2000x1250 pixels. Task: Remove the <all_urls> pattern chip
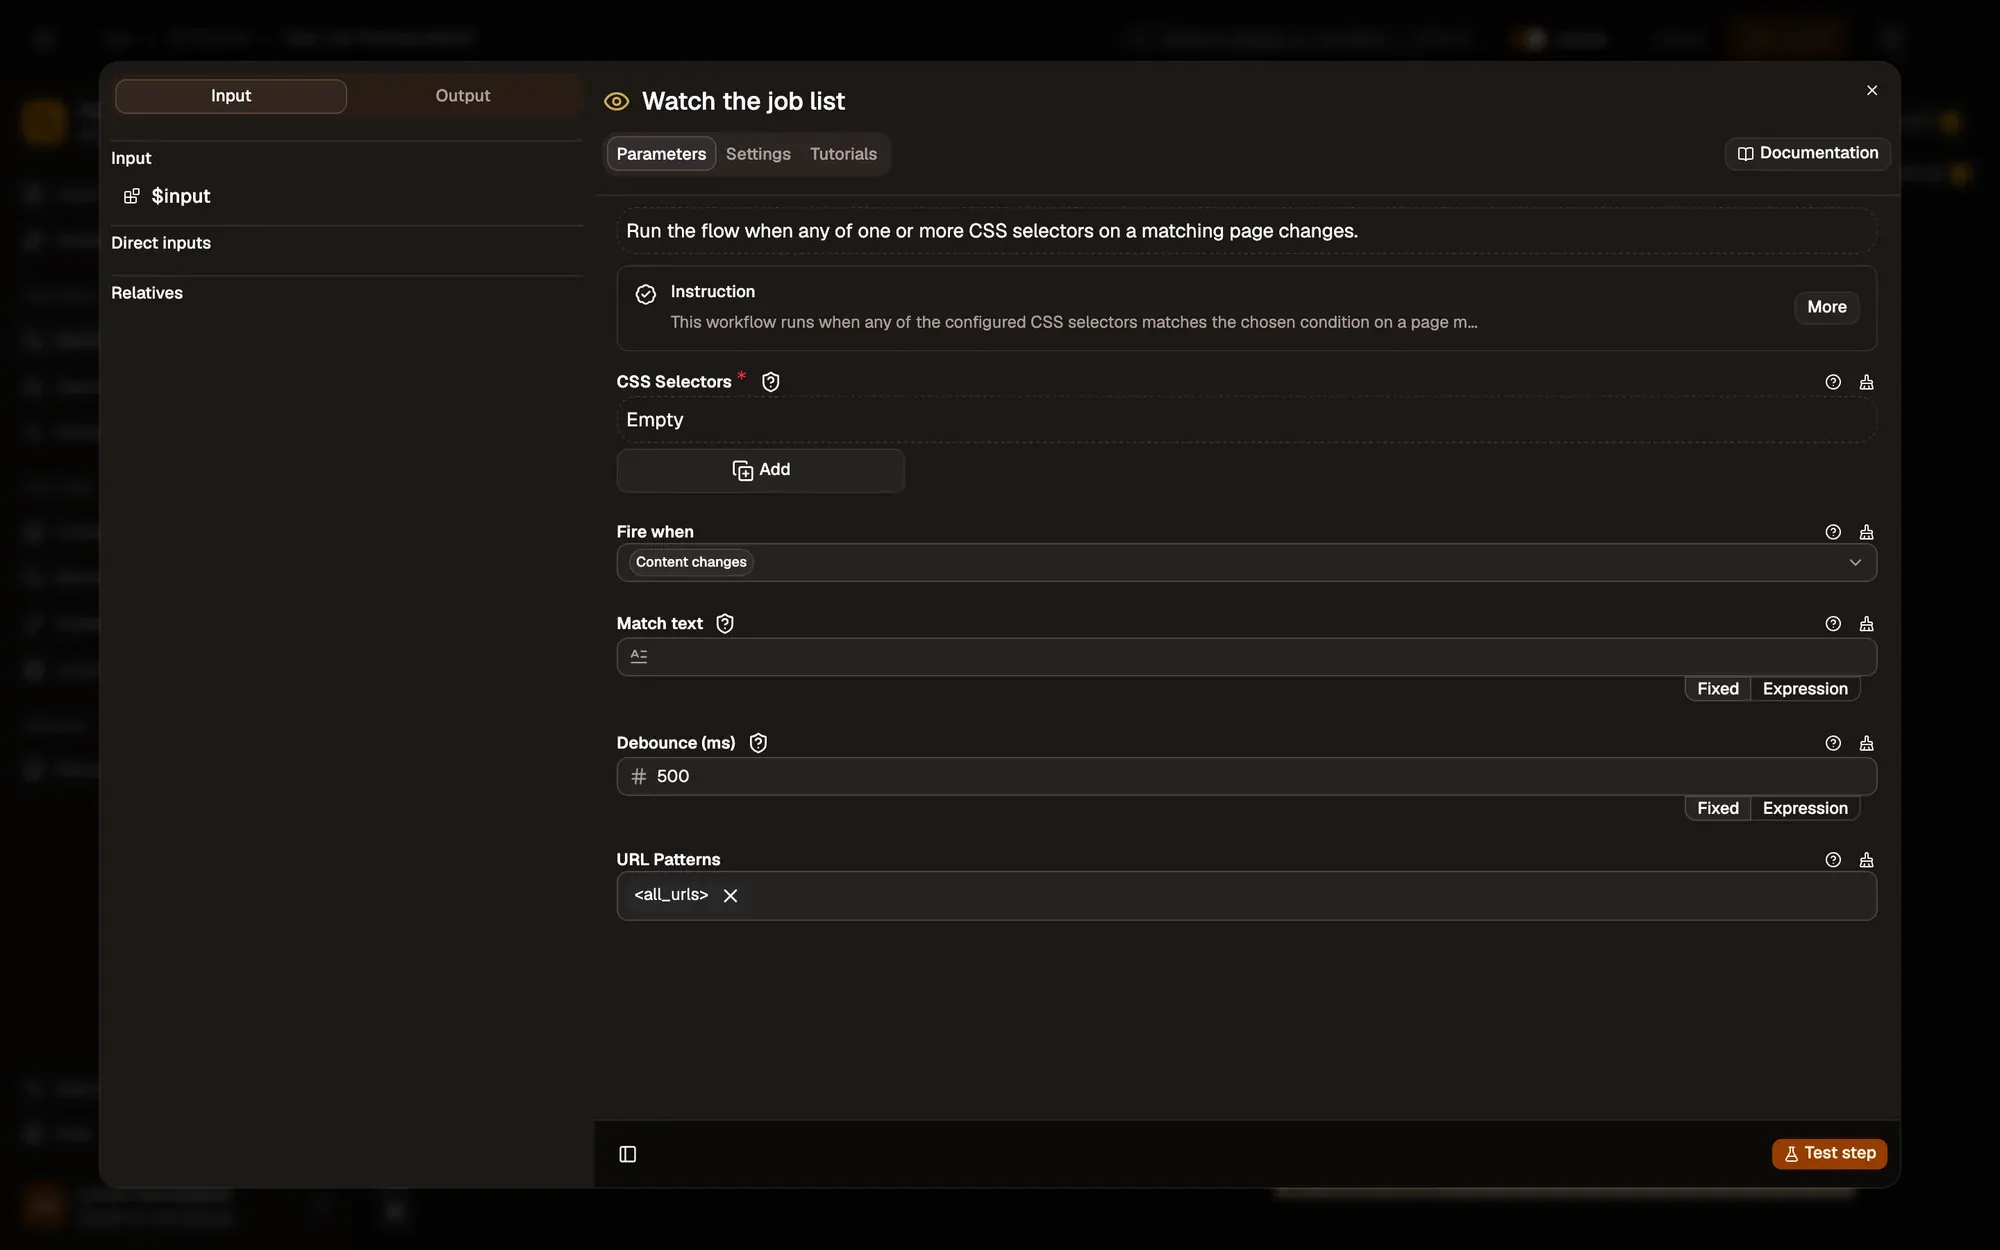(x=730, y=896)
